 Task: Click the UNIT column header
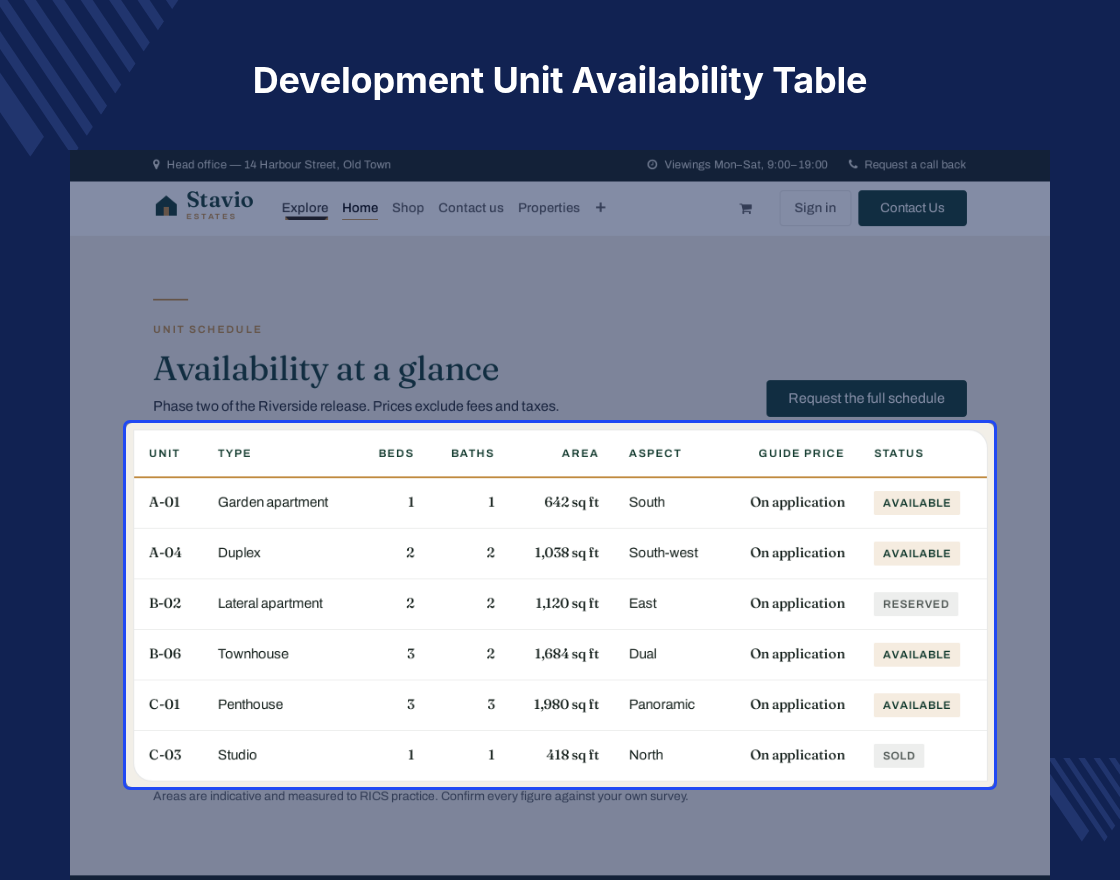[164, 454]
